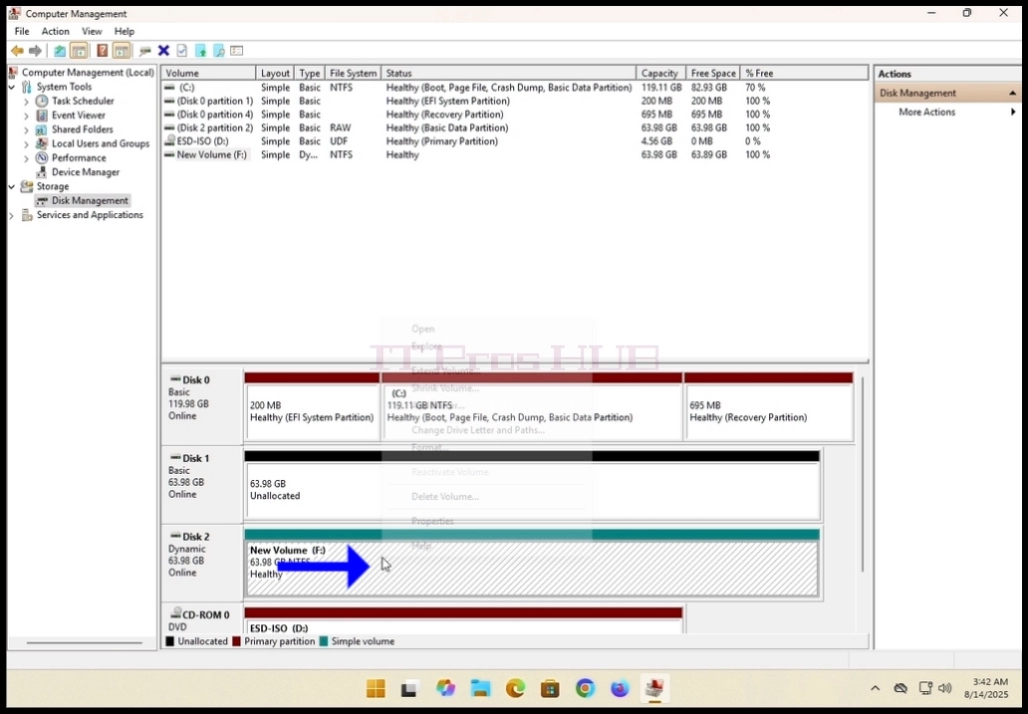
Task: Expand the Task Scheduler node
Action: 26,101
